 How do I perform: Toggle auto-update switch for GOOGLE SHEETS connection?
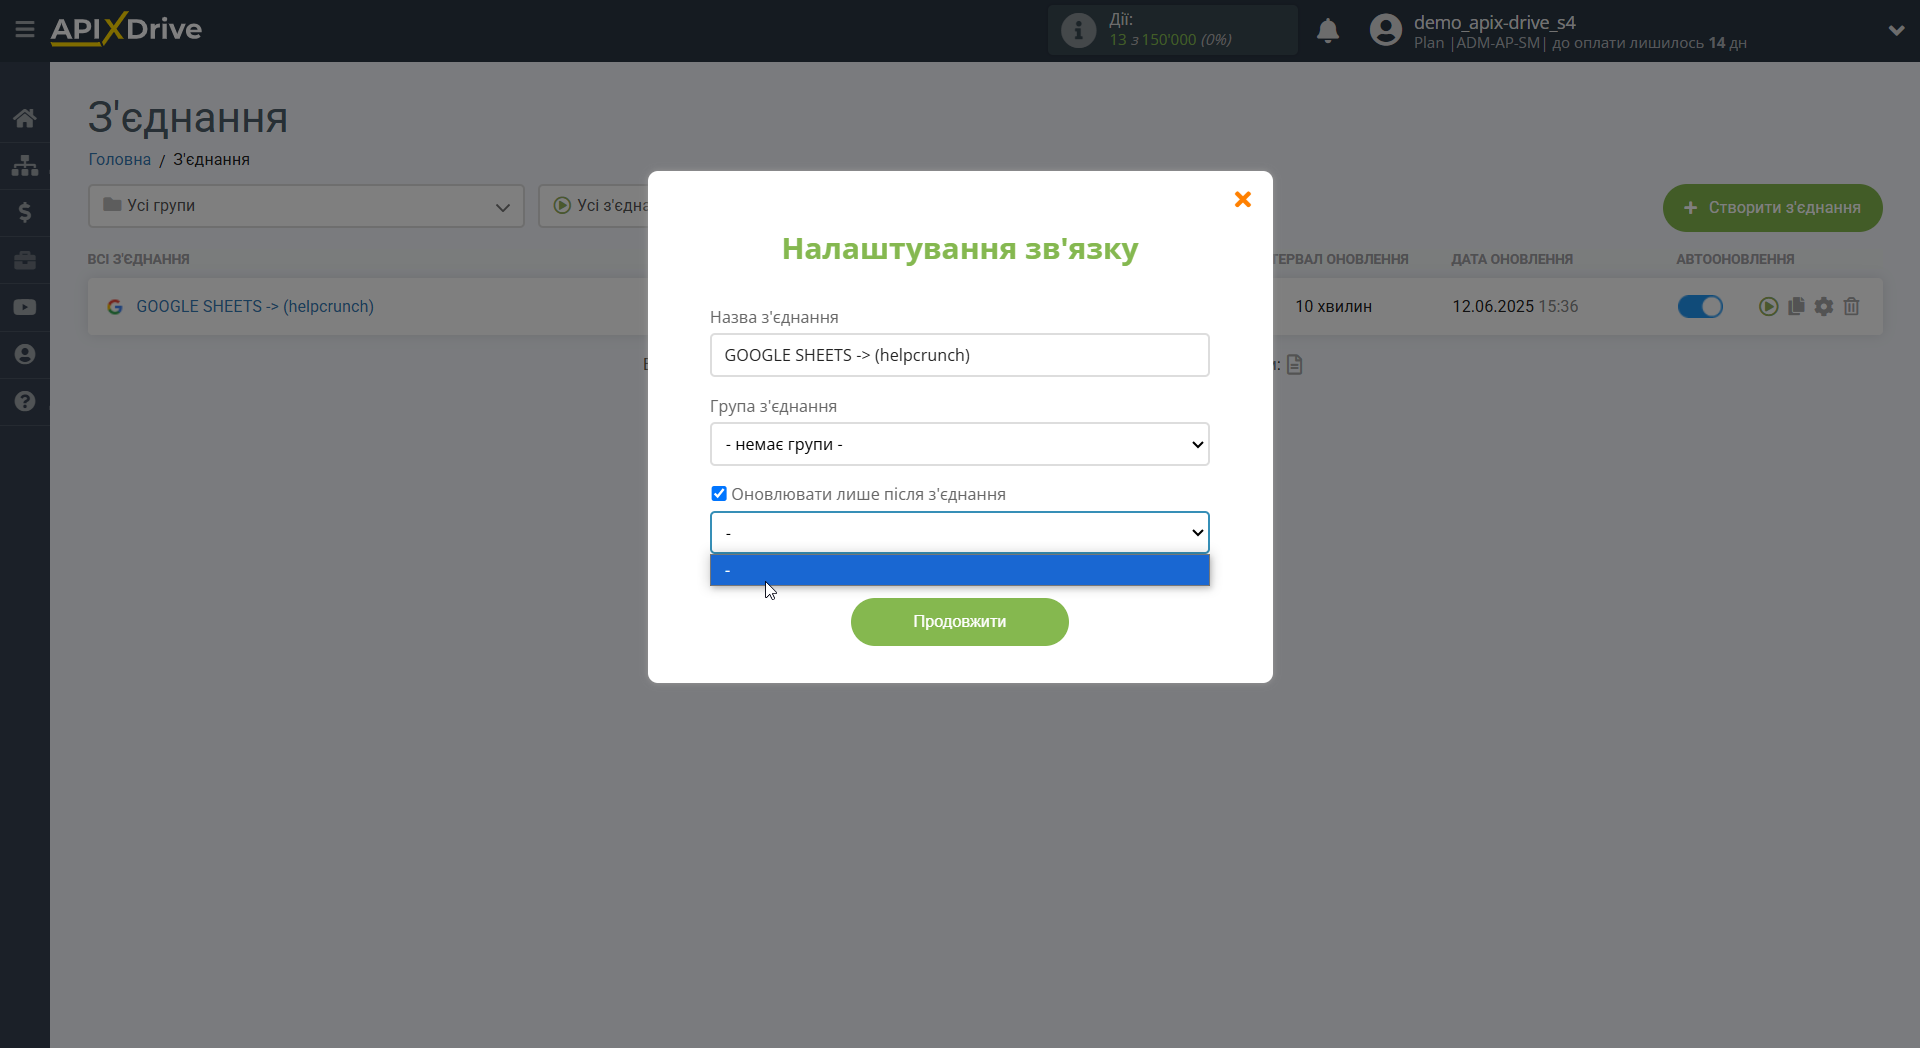(x=1700, y=307)
